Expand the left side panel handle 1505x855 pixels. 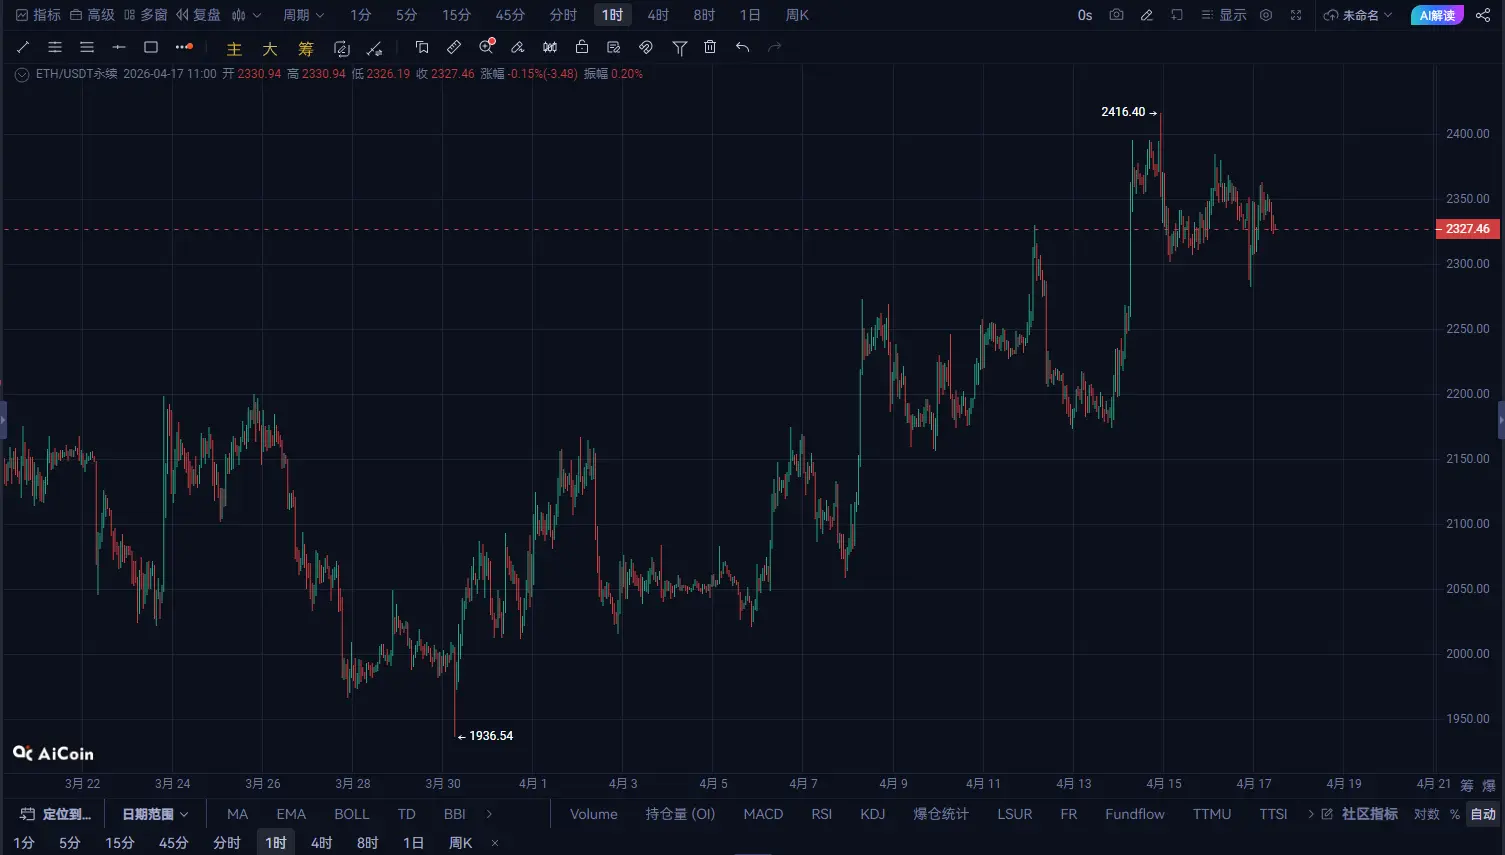pos(3,420)
